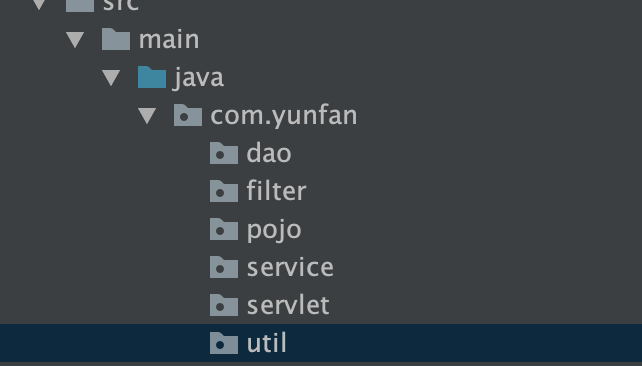The image size is (642, 366).
Task: Collapse the java folder arrow
Action: coord(111,78)
